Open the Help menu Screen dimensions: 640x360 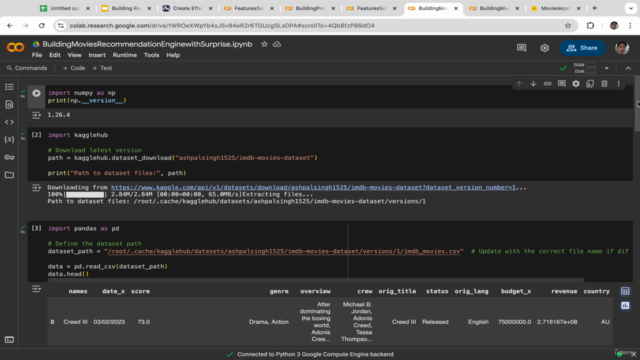click(x=173, y=55)
